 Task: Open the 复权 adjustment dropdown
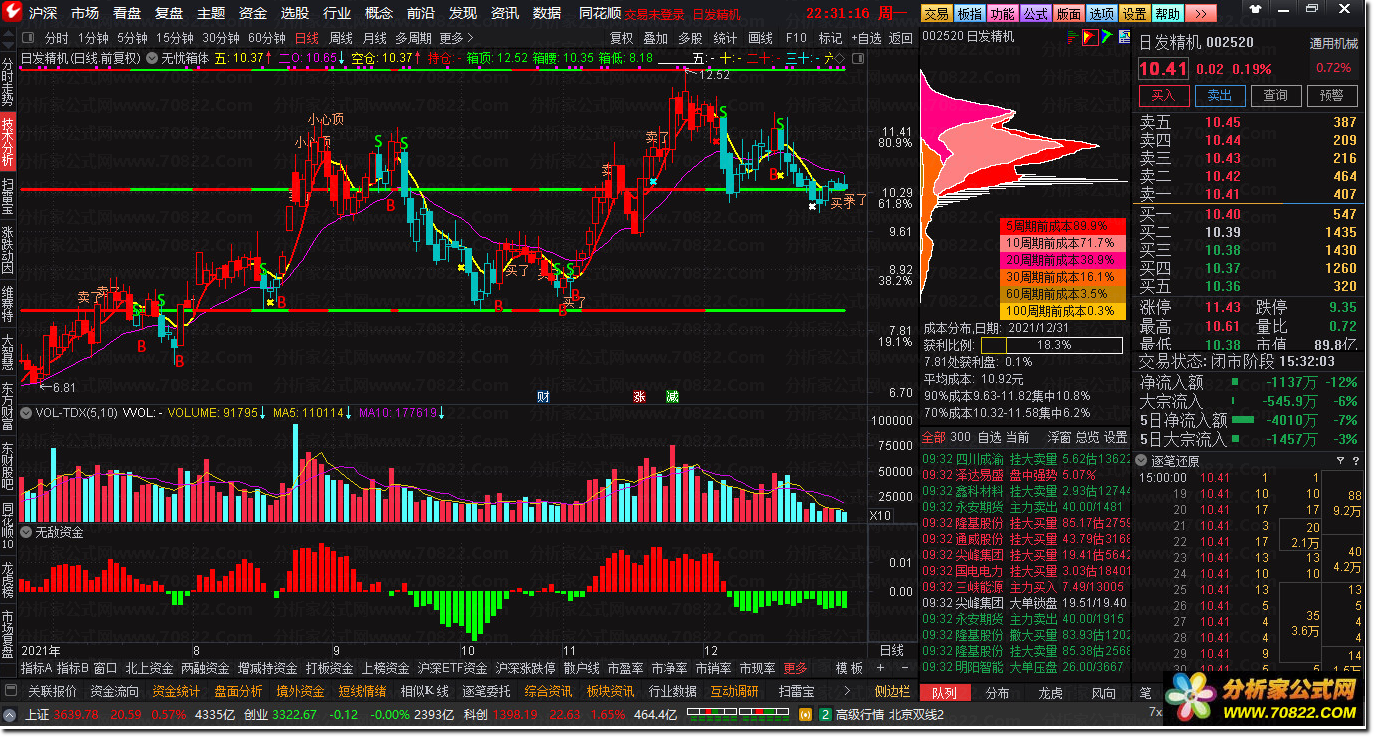(x=622, y=38)
